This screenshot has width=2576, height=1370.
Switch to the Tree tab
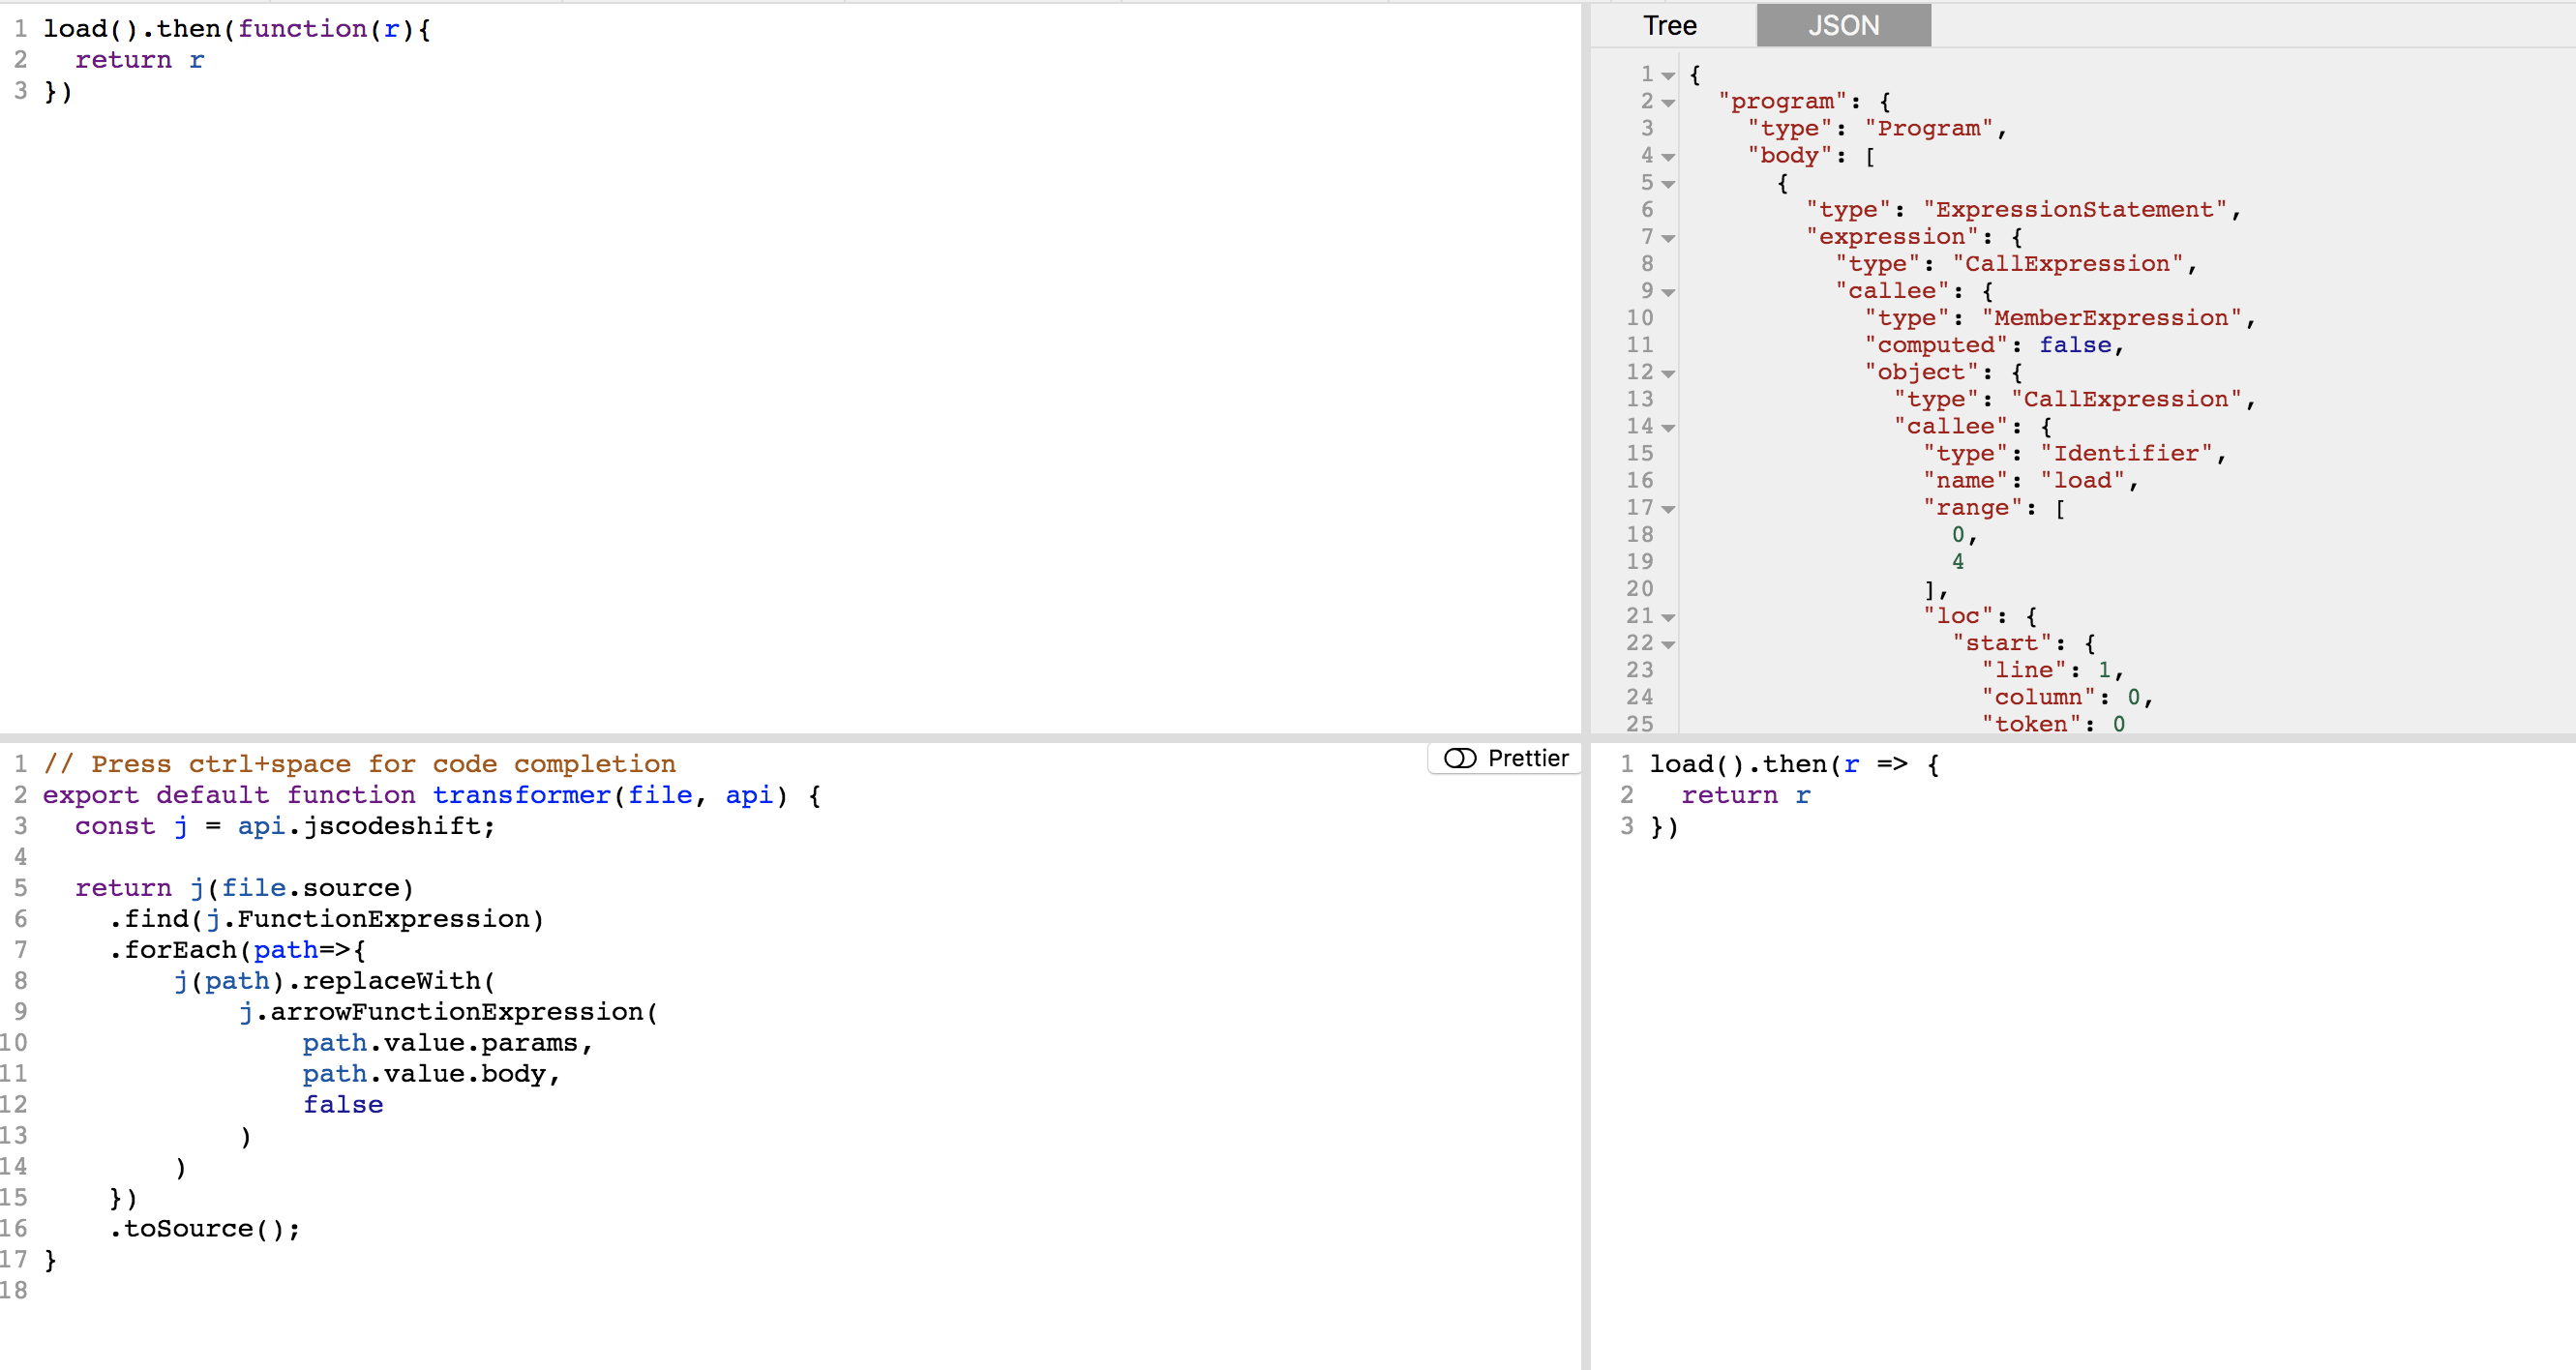point(1669,26)
